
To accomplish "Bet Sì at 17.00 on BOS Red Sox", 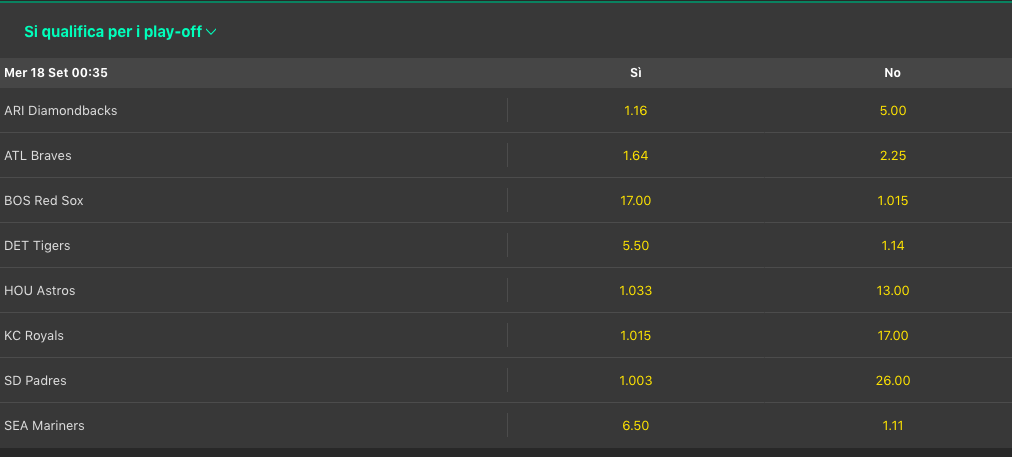I will [635, 200].
